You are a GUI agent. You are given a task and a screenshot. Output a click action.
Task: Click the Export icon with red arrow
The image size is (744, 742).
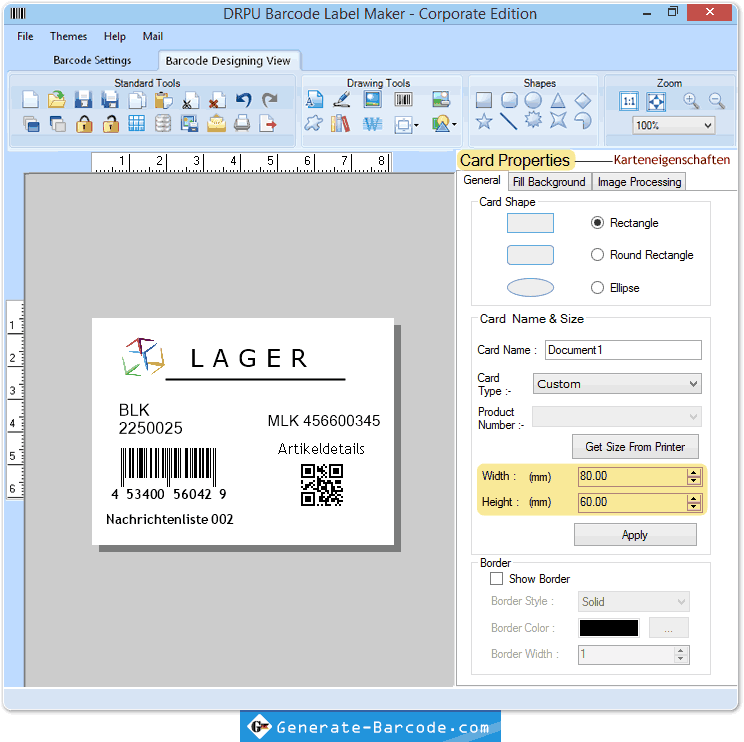point(268,124)
